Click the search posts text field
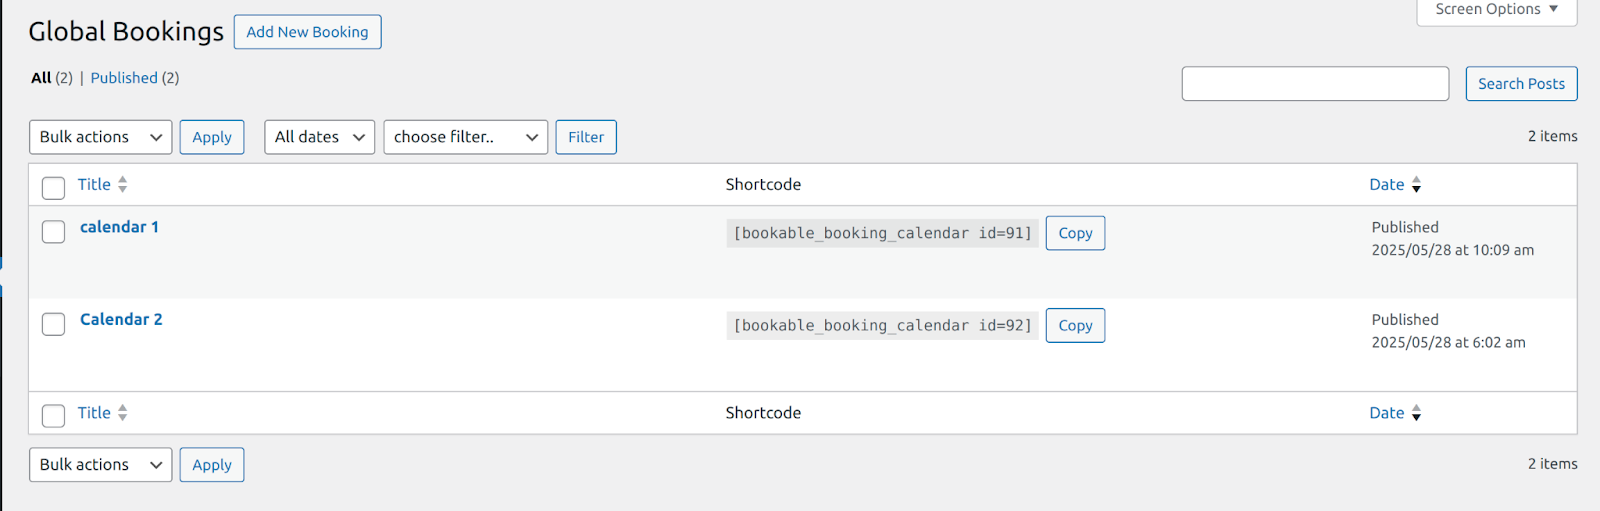 pos(1315,84)
